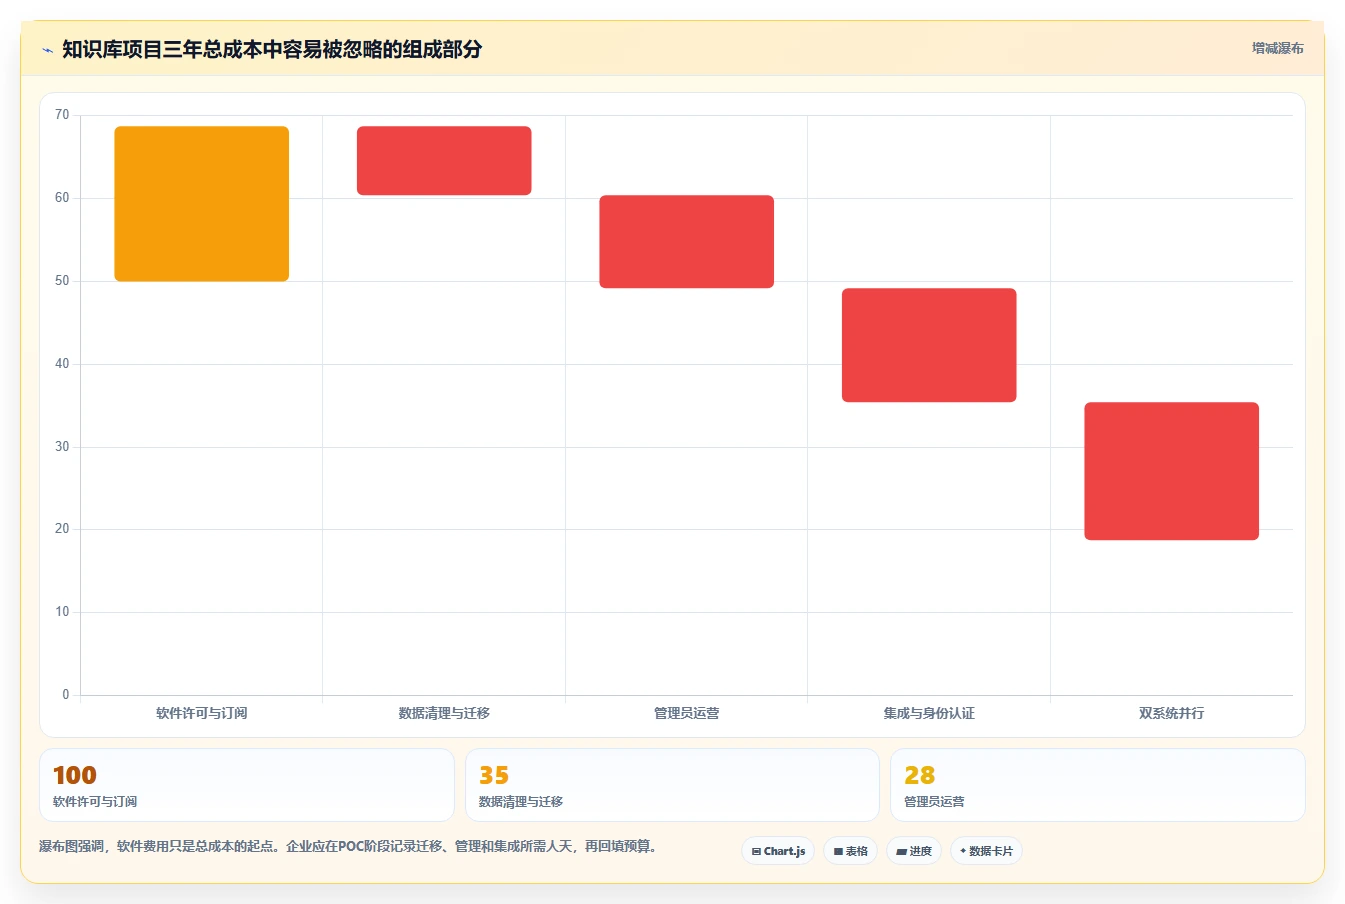1345x904 pixels.
Task: Select the Chart.js tag chip
Action: (x=778, y=851)
